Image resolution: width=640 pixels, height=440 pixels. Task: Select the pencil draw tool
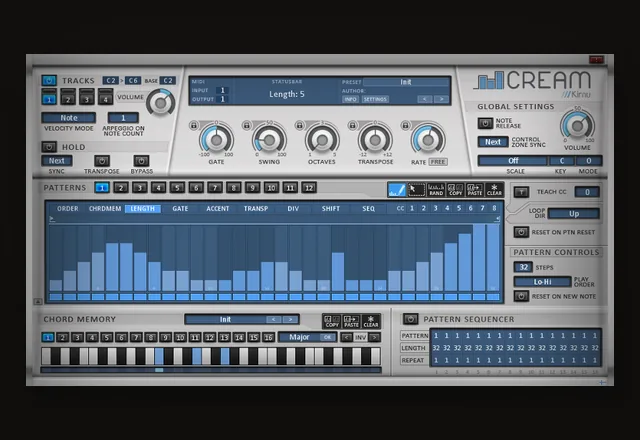[x=396, y=190]
